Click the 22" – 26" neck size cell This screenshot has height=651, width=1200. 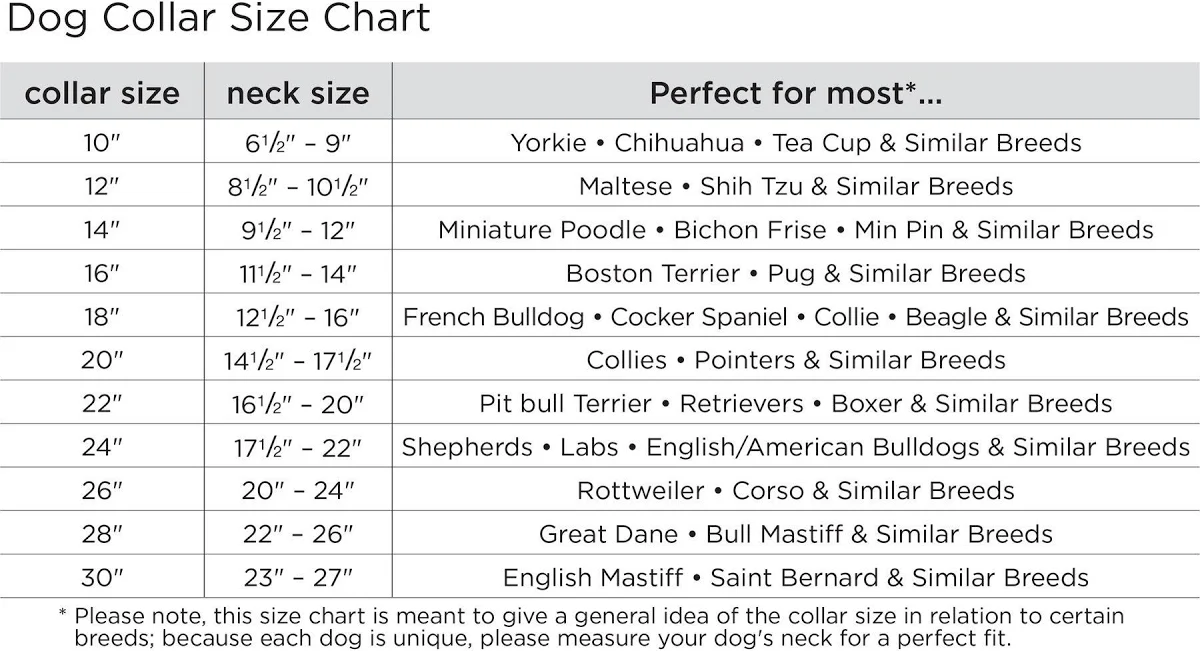[298, 534]
